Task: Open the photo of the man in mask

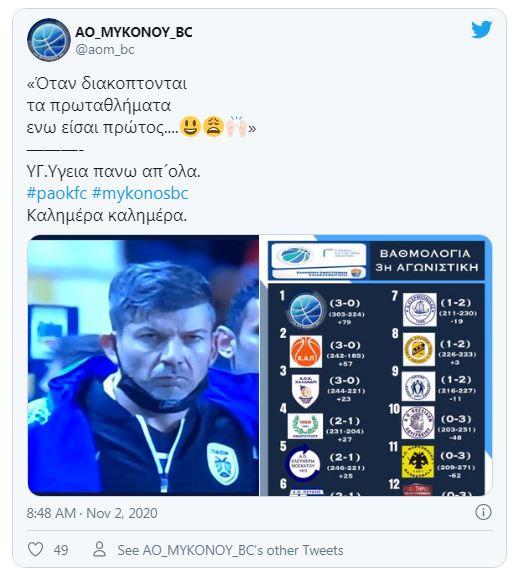Action: [143, 365]
